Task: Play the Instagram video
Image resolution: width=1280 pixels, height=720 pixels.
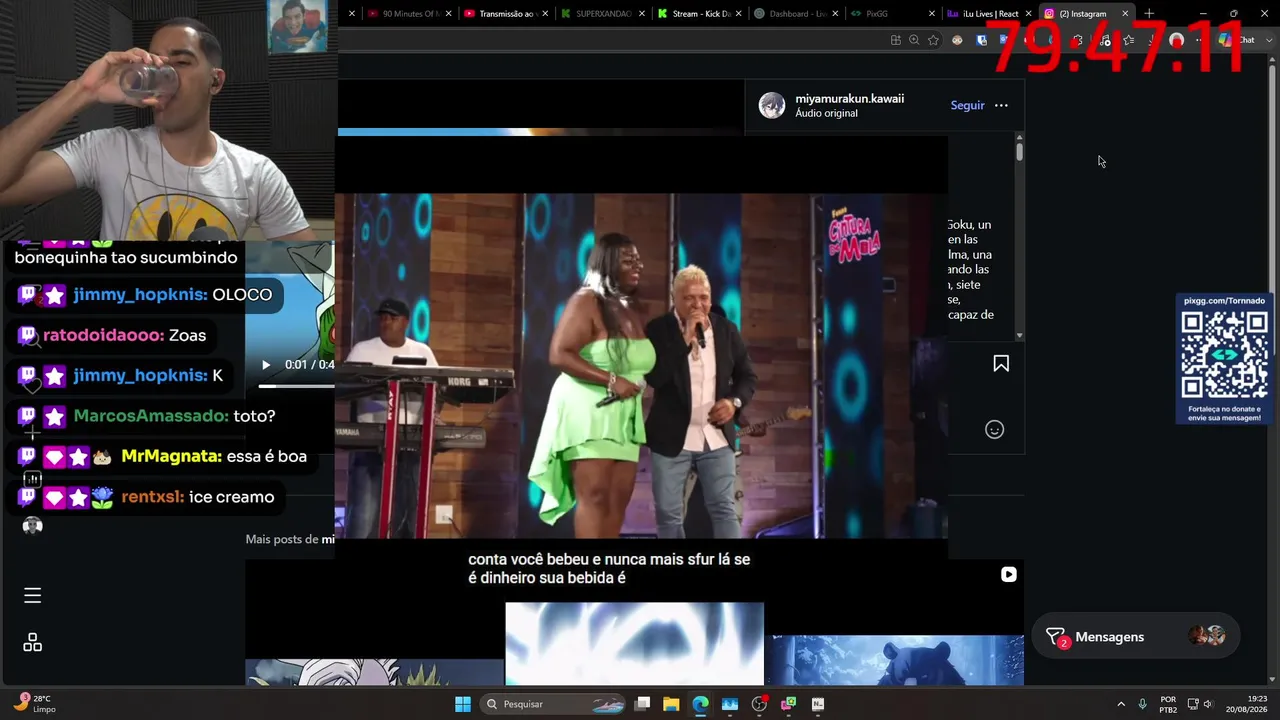Action: point(266,365)
